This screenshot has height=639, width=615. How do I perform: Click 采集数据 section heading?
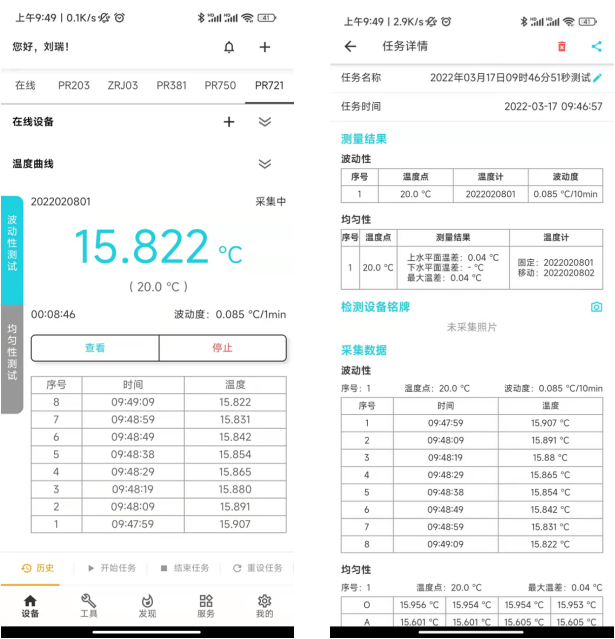364,350
